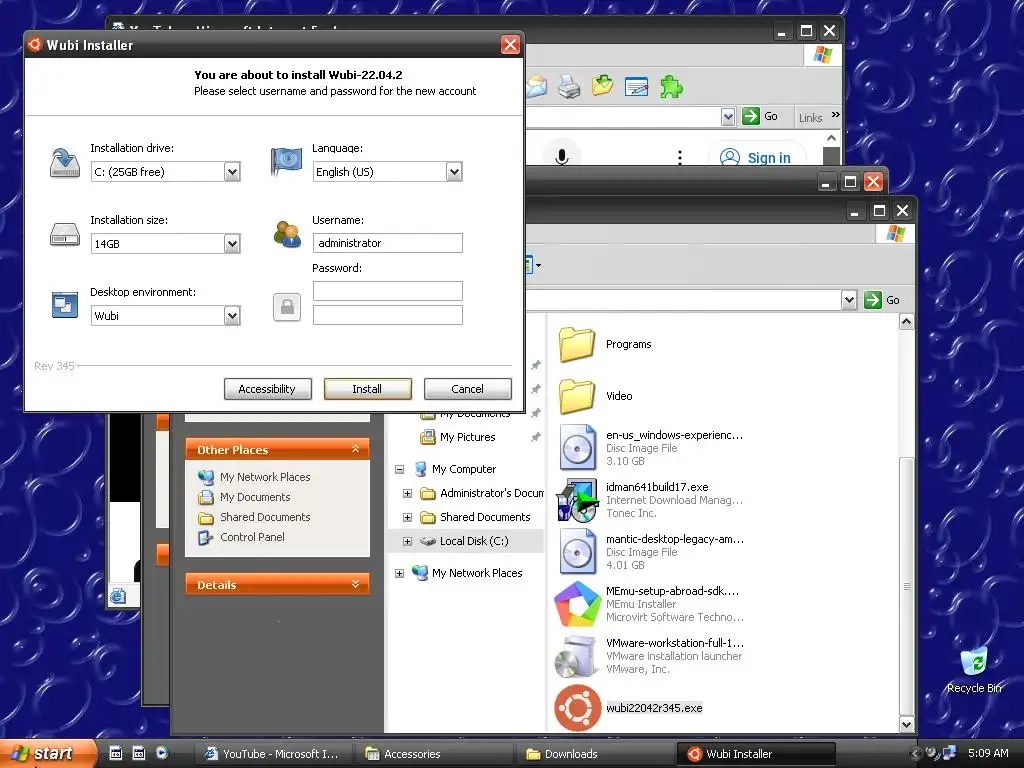Collapse the Other Places panel
The width and height of the screenshot is (1024, 768).
point(355,449)
